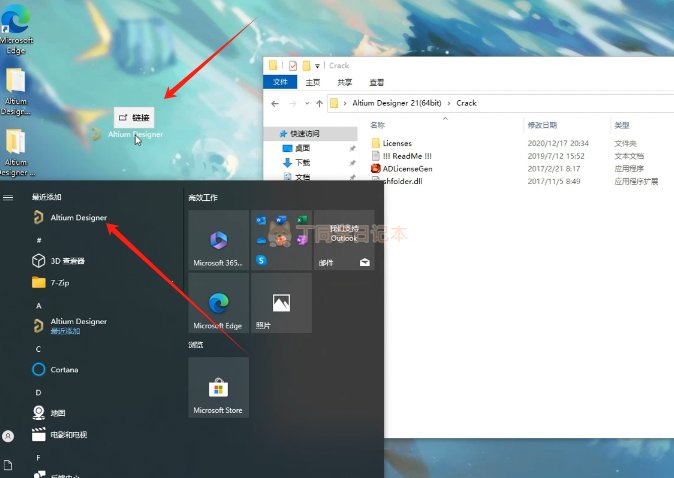Click the 高效工作 tile group title
The image size is (674, 478).
(x=203, y=197)
